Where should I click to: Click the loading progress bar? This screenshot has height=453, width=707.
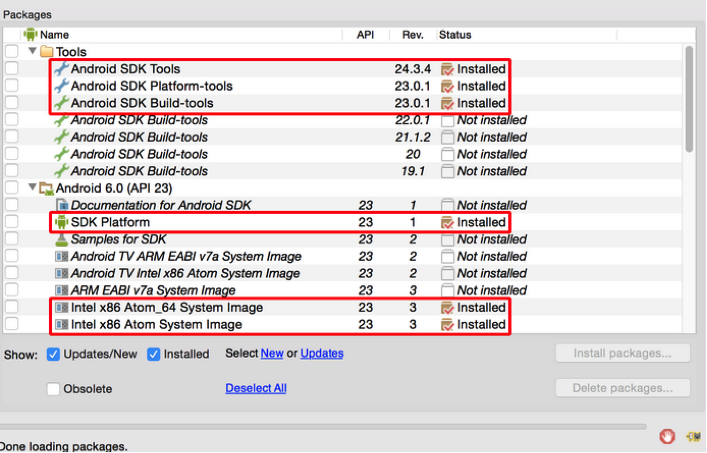tap(323, 426)
